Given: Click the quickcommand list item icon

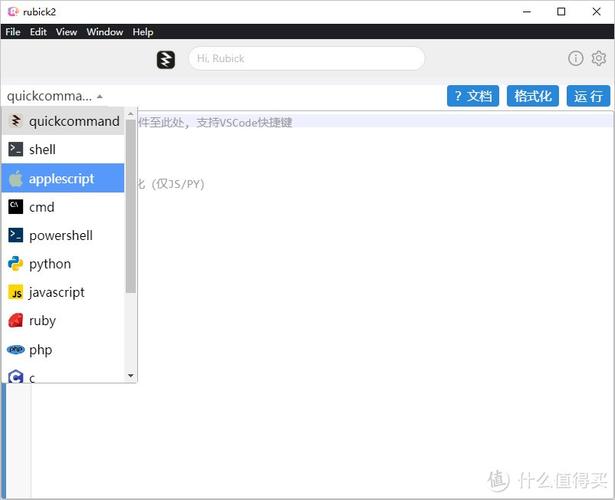Looking at the screenshot, I should pos(16,121).
